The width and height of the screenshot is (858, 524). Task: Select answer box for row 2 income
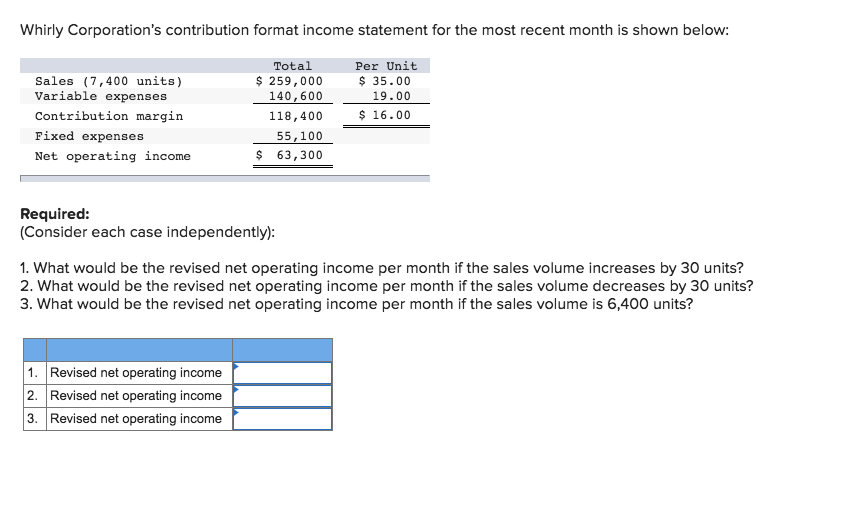coord(282,396)
